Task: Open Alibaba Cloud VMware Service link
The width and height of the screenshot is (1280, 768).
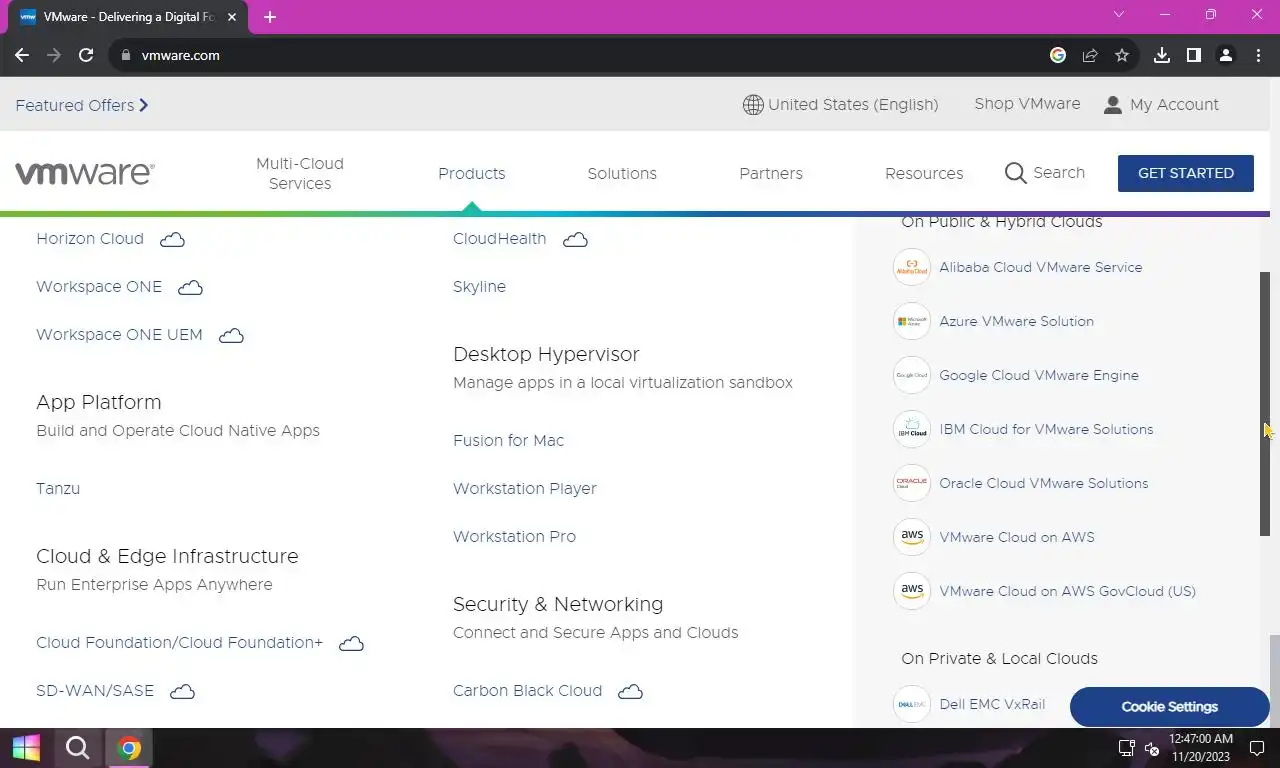Action: click(1040, 267)
